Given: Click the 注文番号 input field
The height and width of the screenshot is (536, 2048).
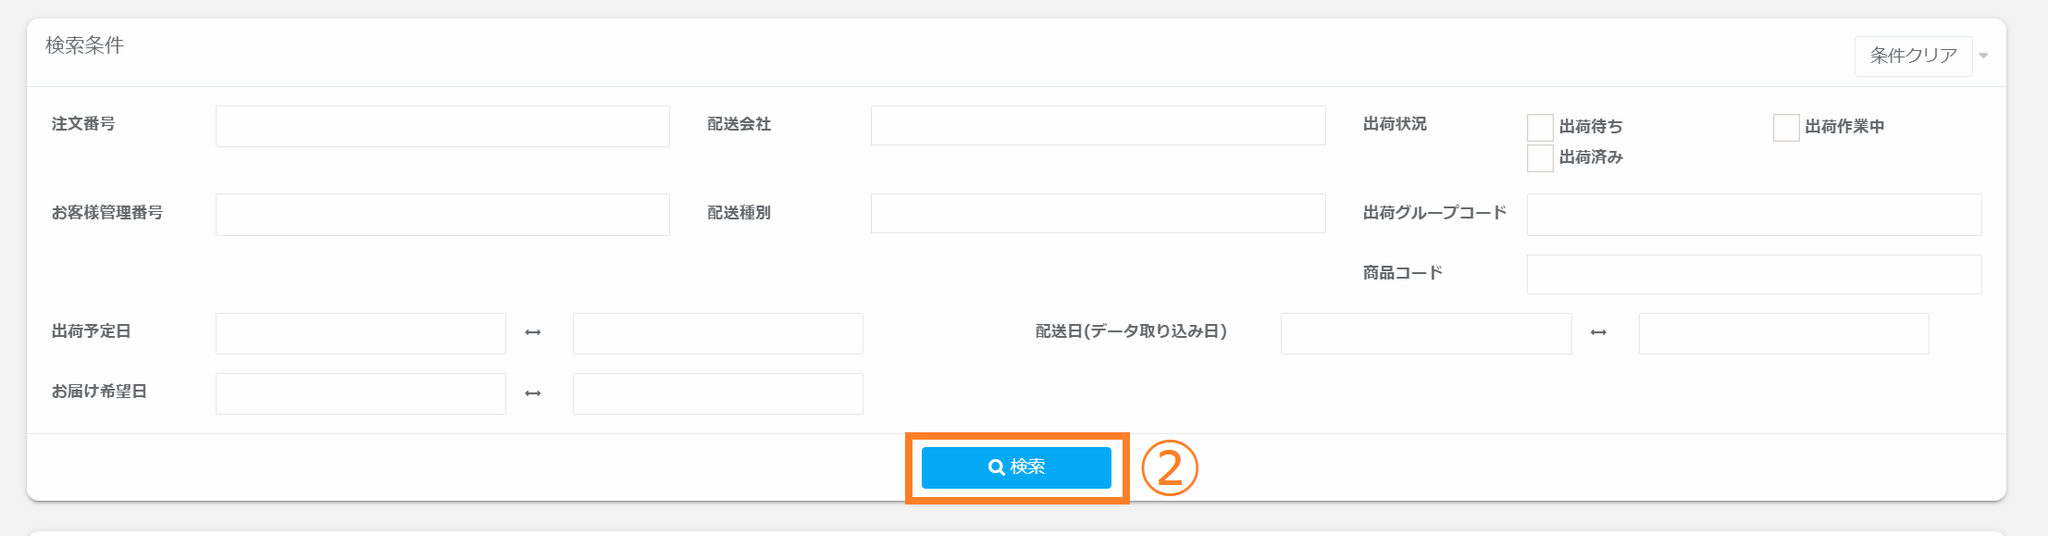Looking at the screenshot, I should pos(442,126).
